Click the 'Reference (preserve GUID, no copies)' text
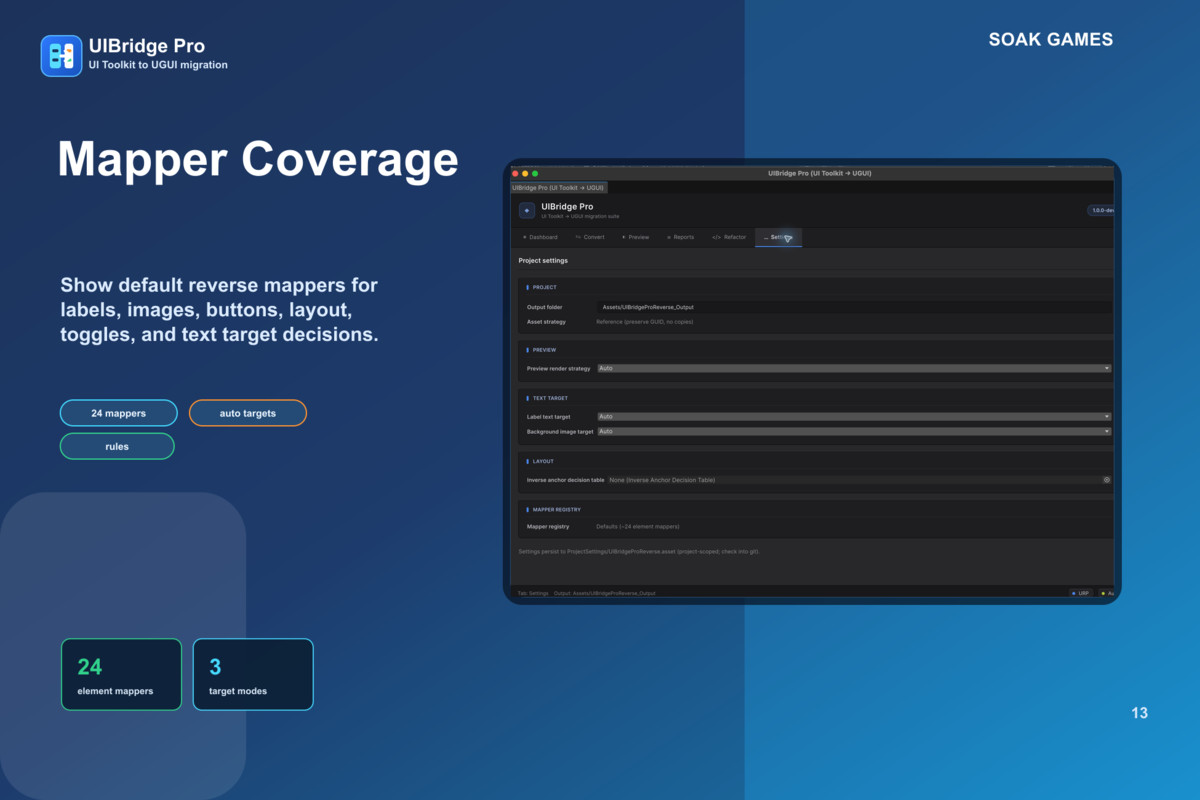The height and width of the screenshot is (800, 1200). (645, 322)
